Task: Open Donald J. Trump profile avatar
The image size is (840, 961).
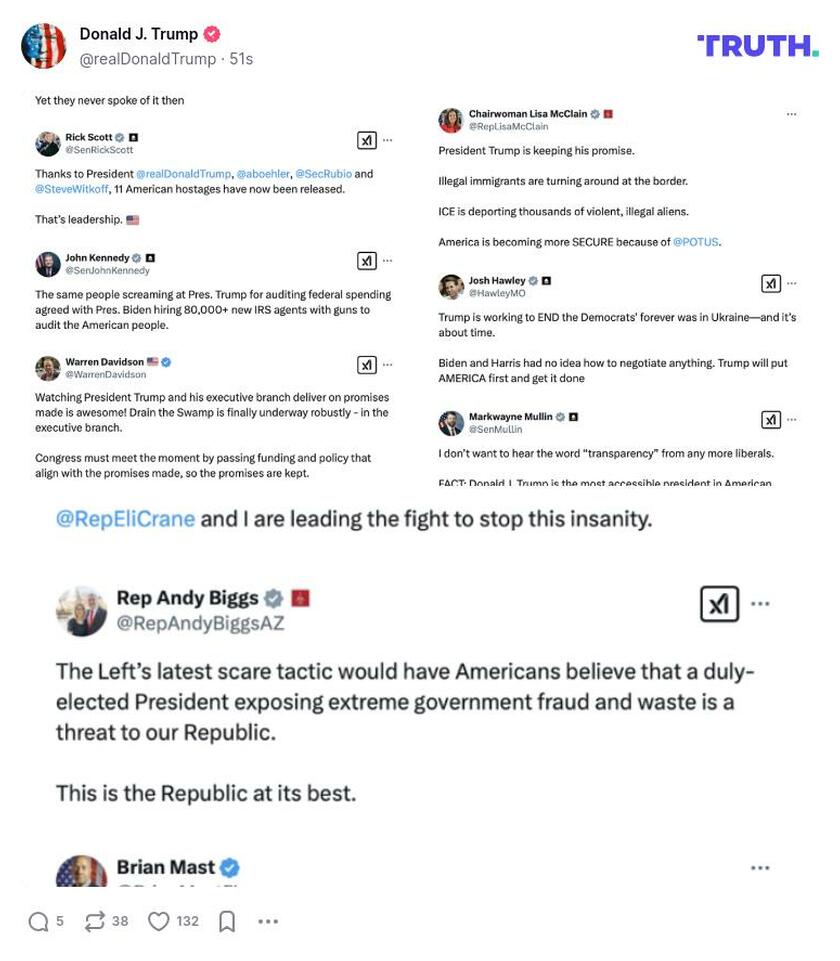Action: [44, 46]
